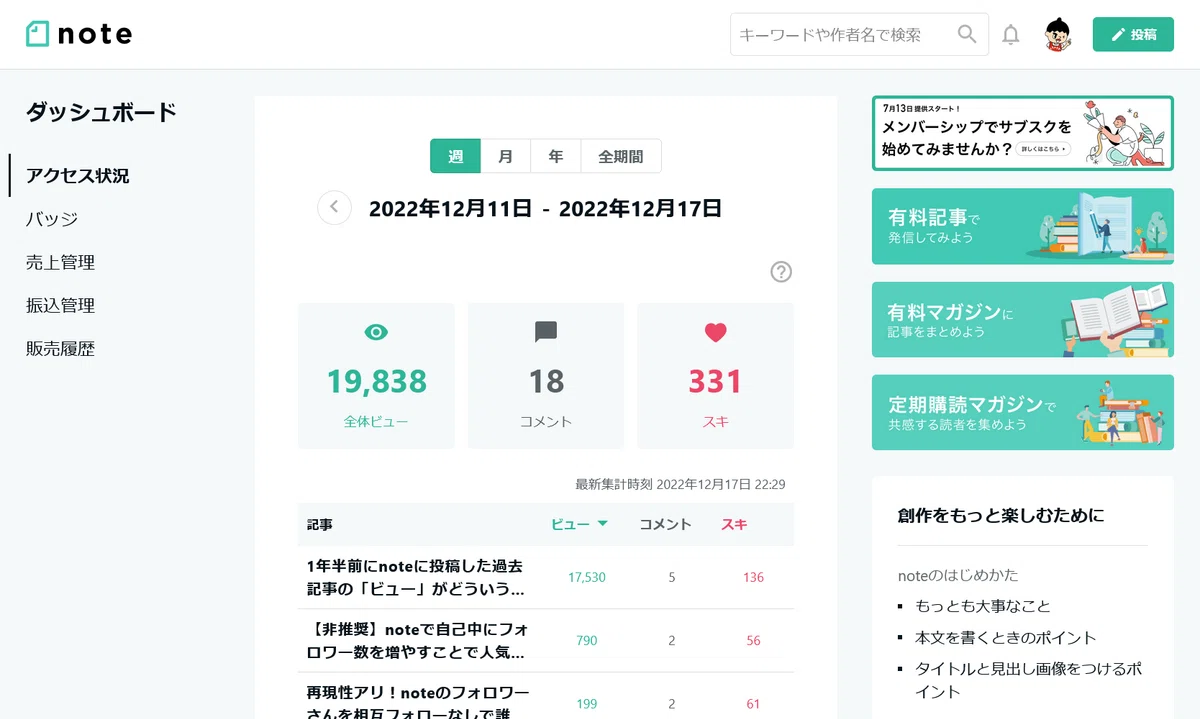Open the help question mark icon

pyautogui.click(x=781, y=272)
